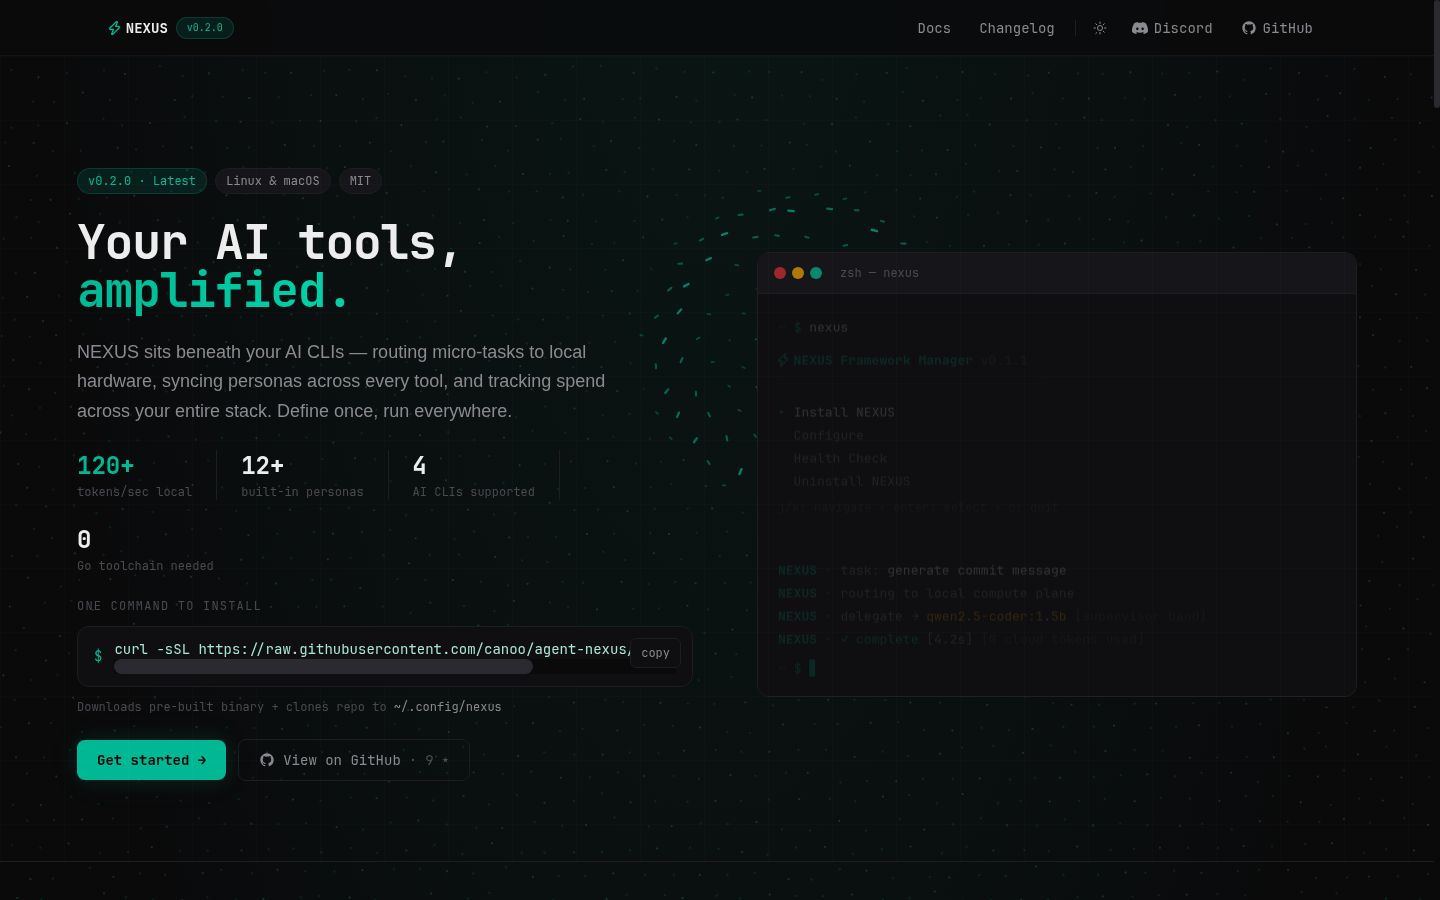Click the "ONE COMMAND TO INSTALL" label
1440x900 pixels.
pyautogui.click(x=169, y=606)
